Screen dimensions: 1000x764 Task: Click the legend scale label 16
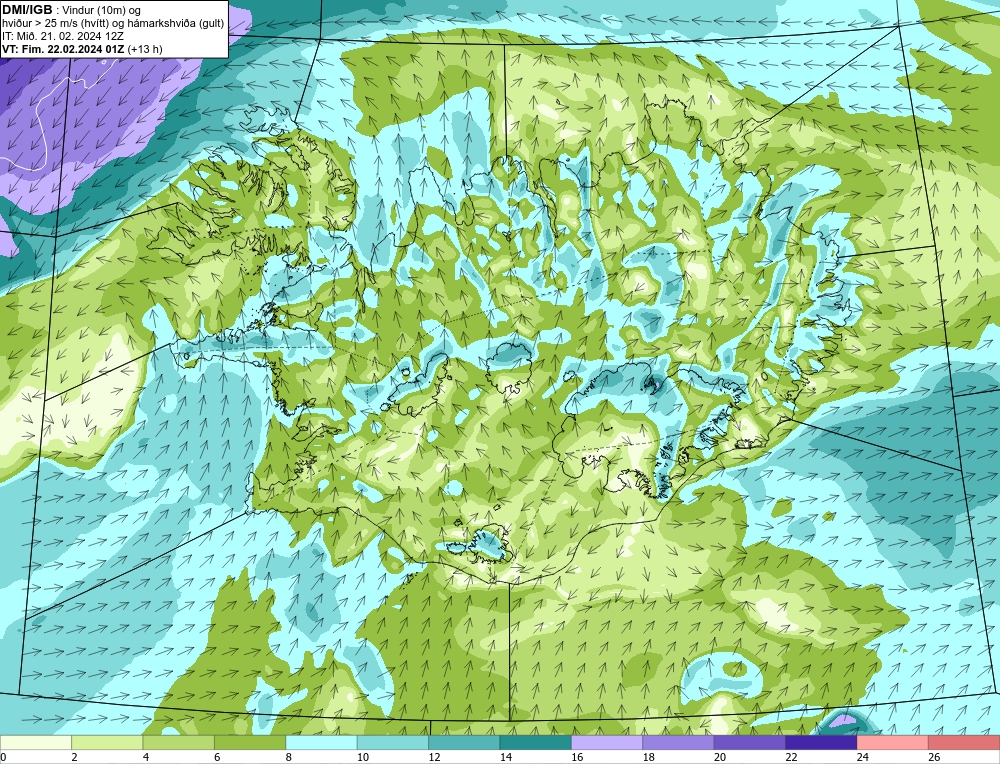coord(577,758)
